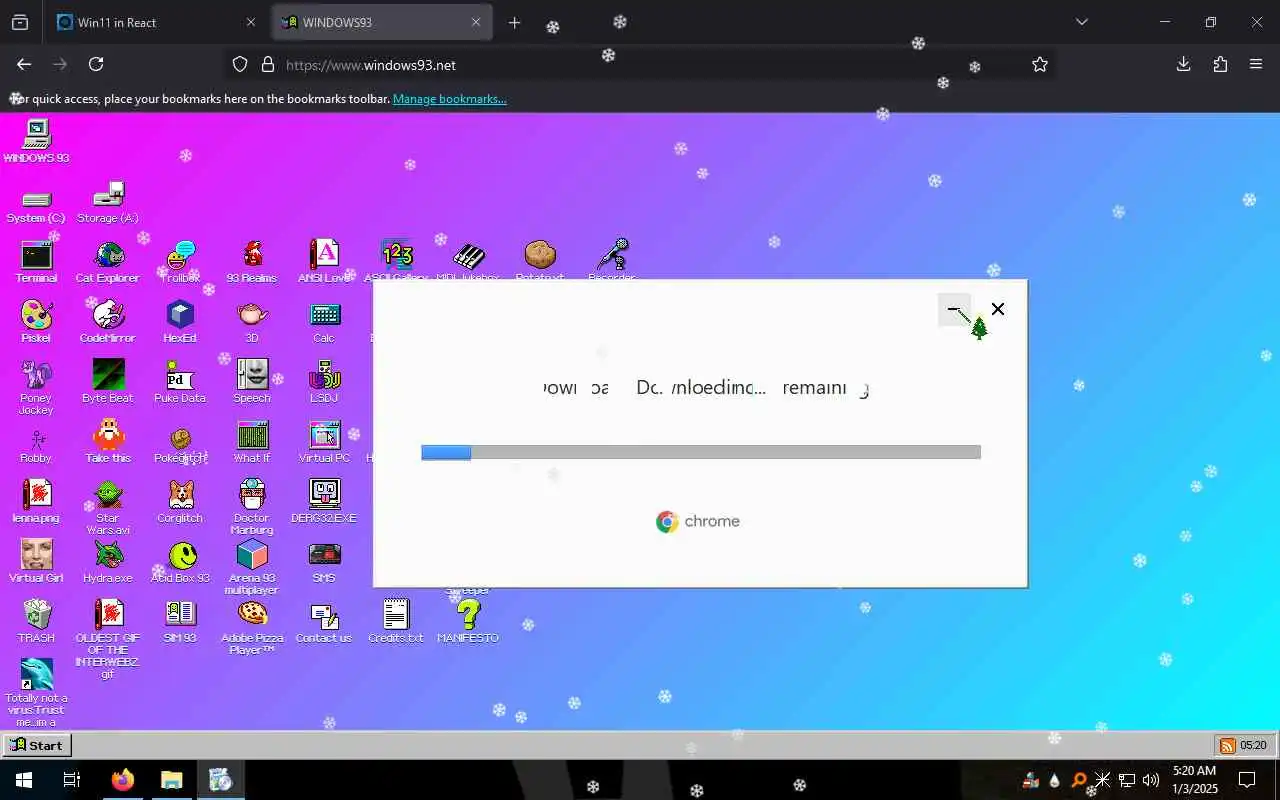Launch the 93 Realms icon

tap(252, 263)
